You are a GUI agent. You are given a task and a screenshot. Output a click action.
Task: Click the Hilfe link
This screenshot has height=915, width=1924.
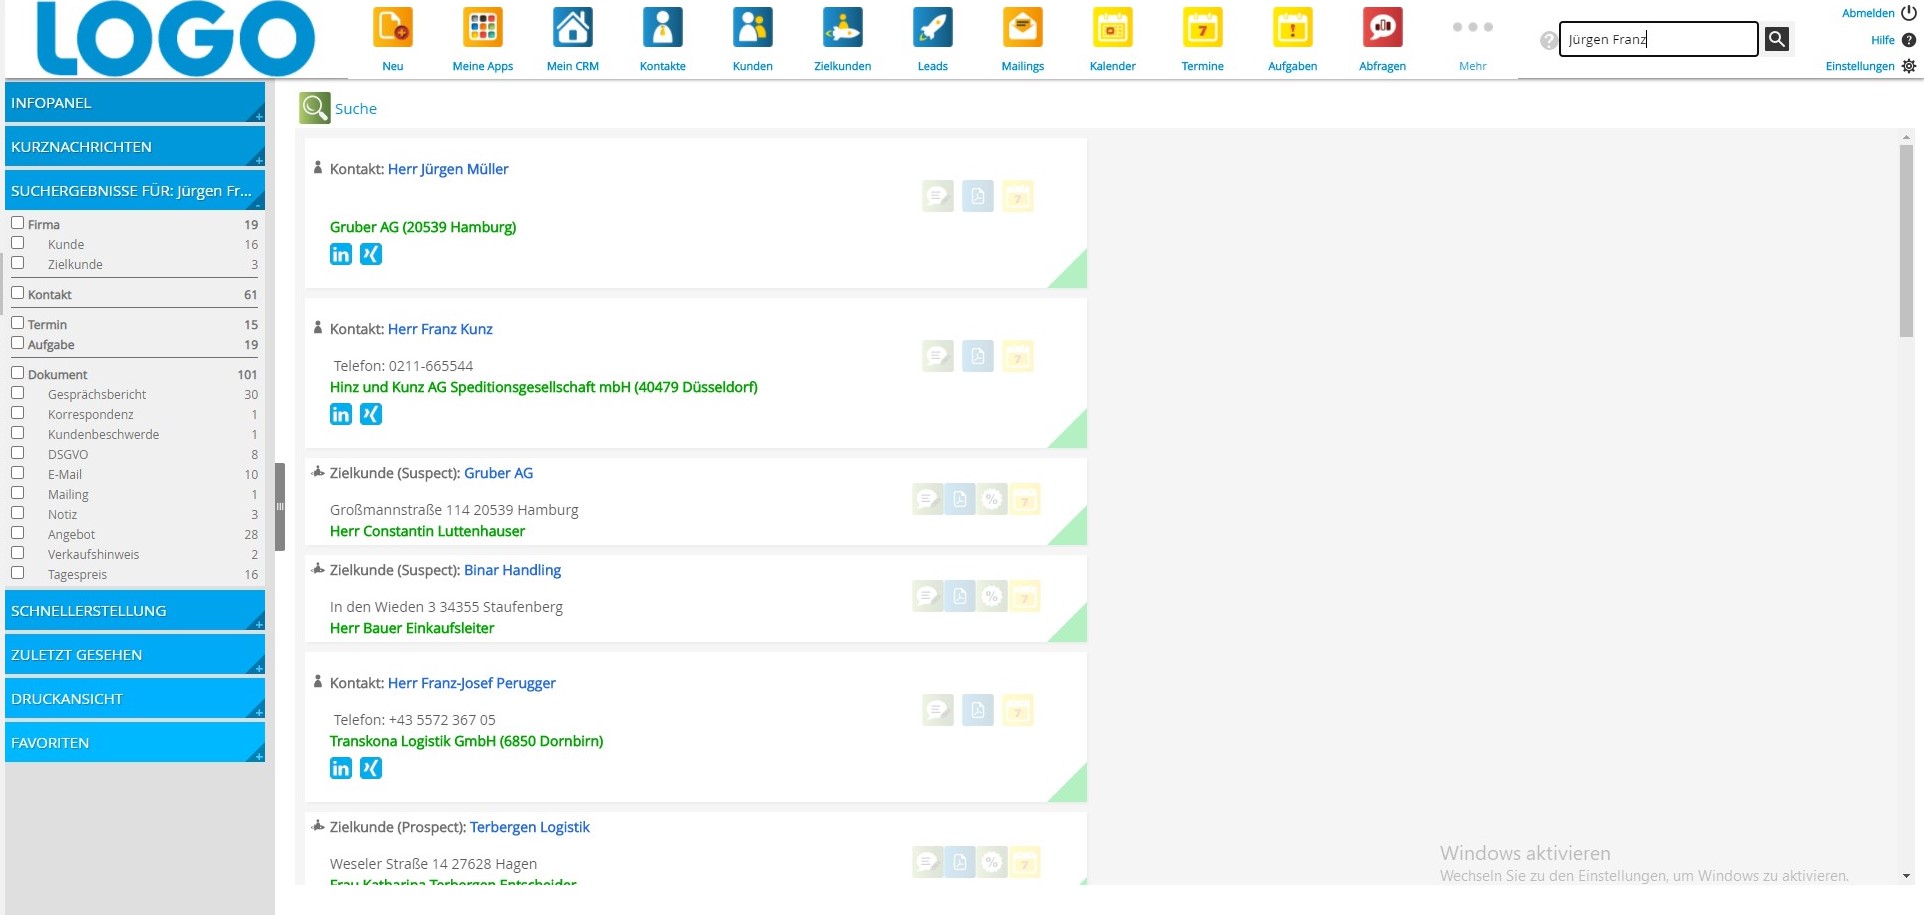pyautogui.click(x=1882, y=40)
